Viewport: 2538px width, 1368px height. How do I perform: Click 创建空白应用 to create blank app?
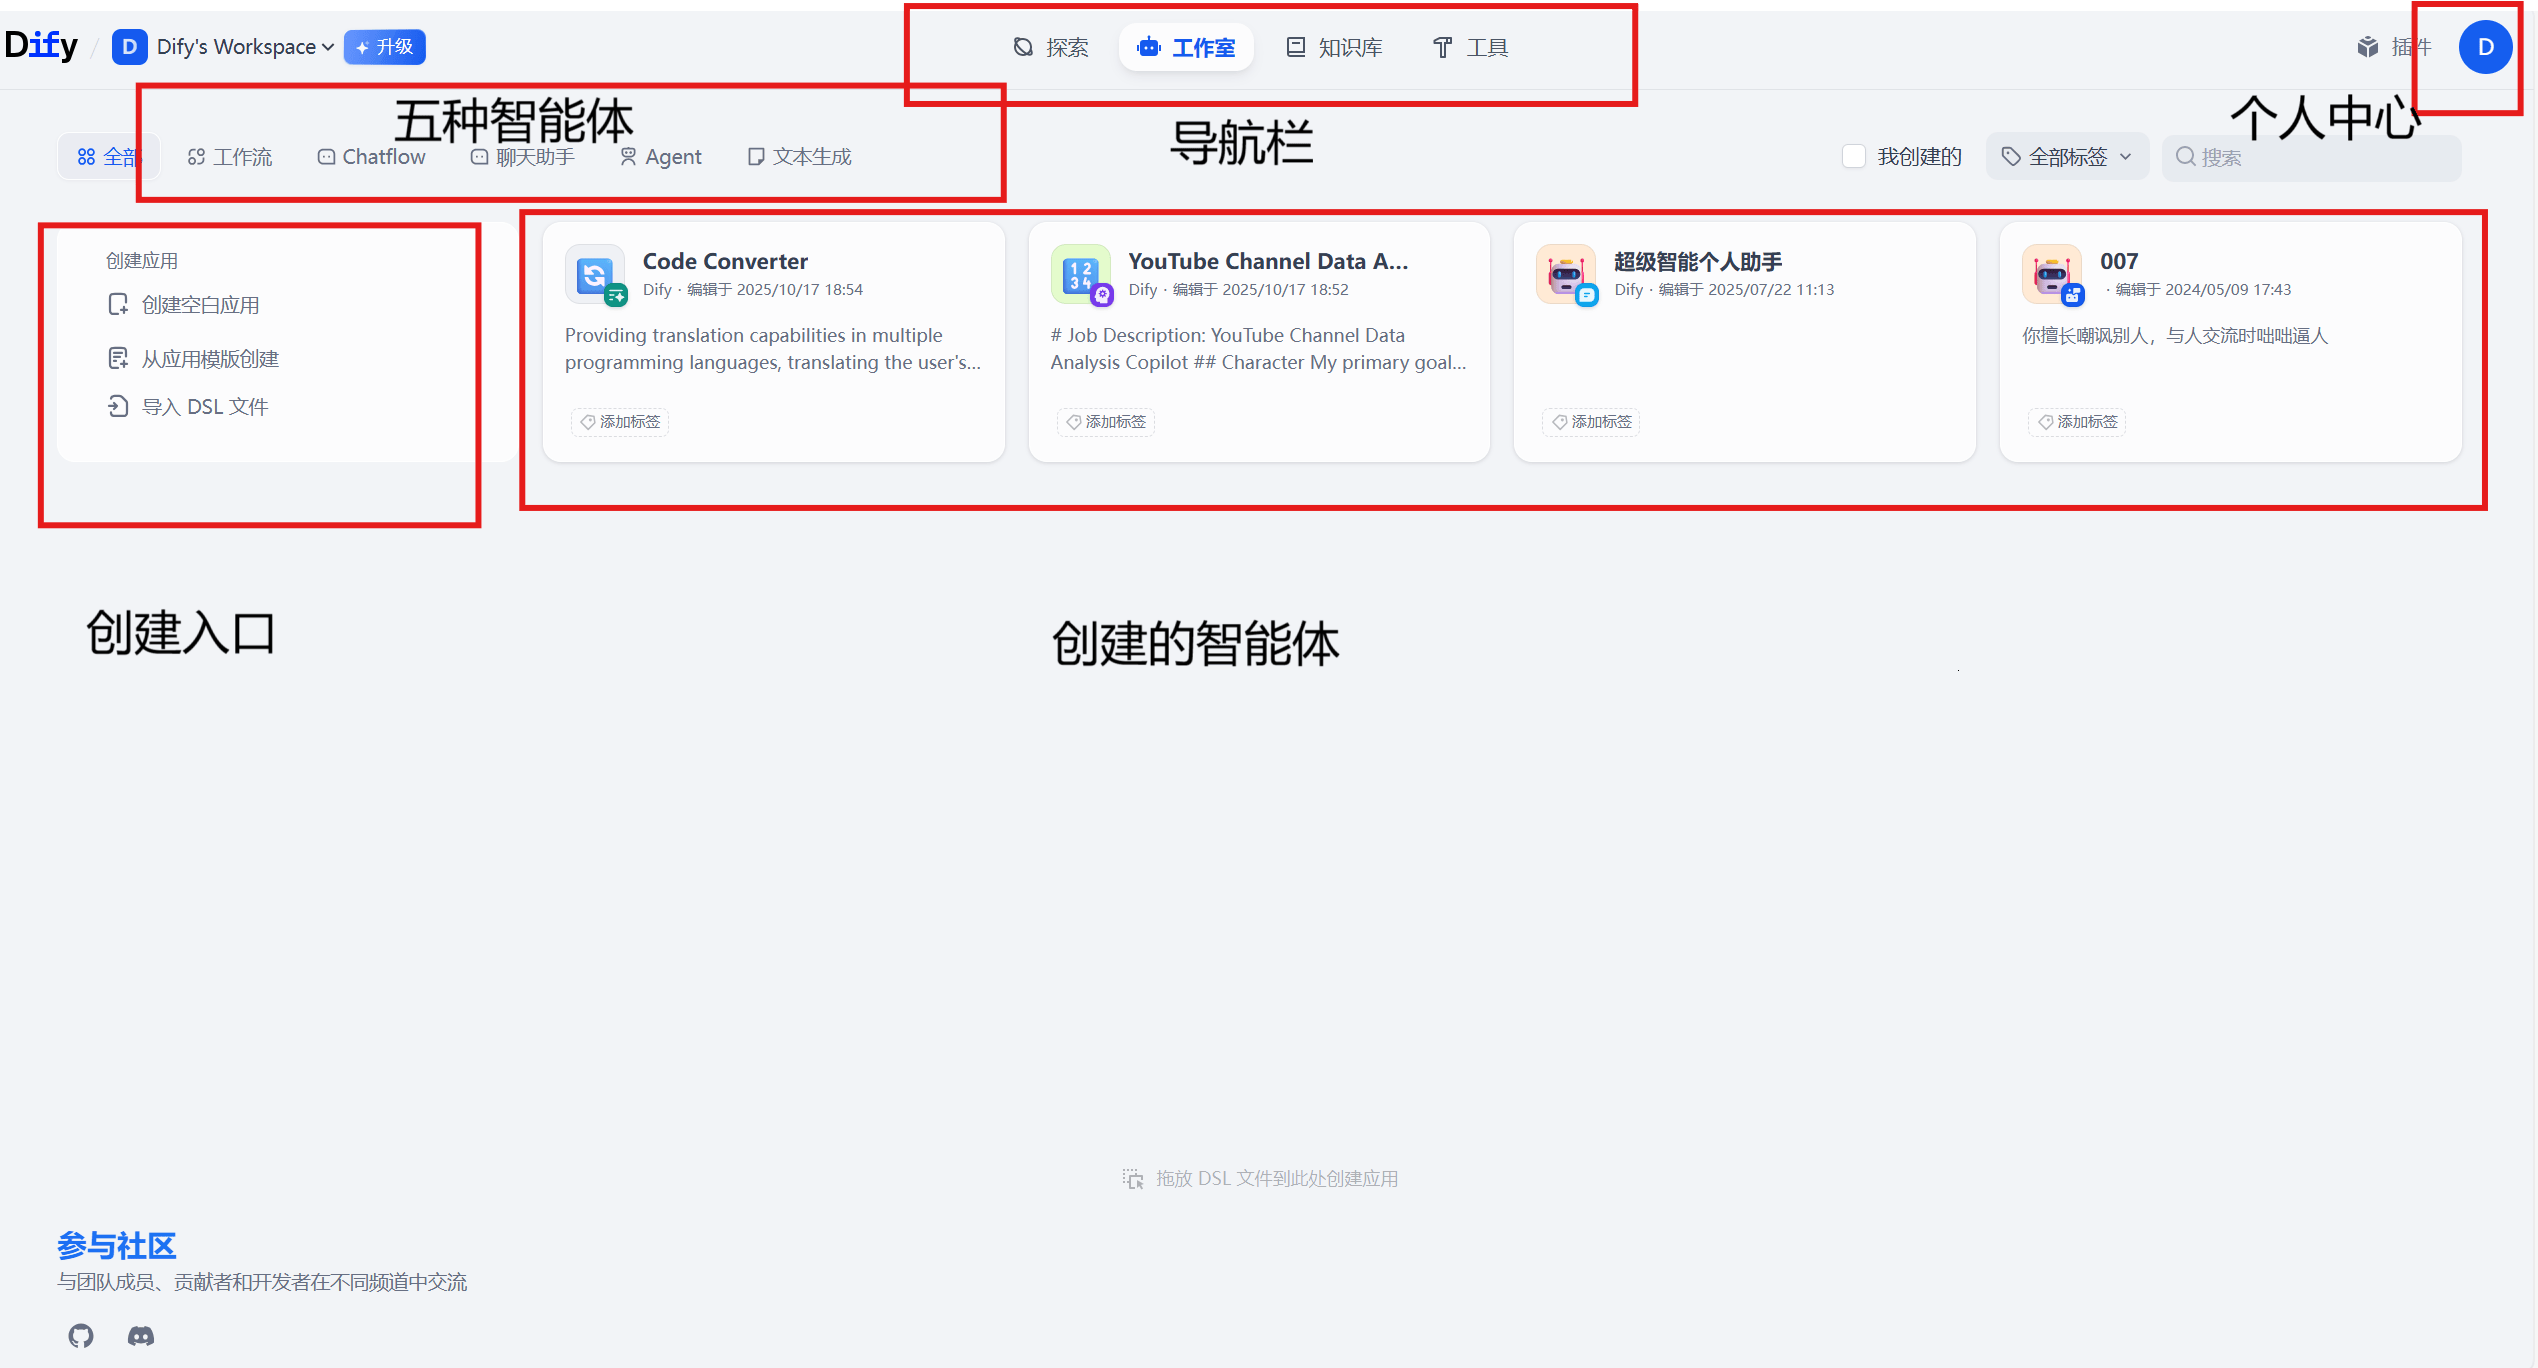[x=184, y=305]
